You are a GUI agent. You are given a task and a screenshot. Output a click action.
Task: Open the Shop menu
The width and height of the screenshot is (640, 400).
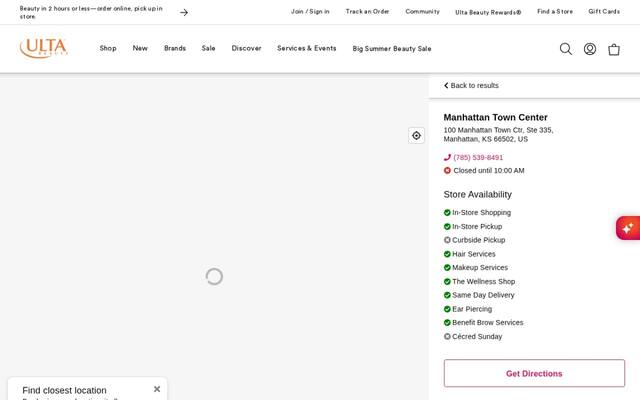point(108,48)
